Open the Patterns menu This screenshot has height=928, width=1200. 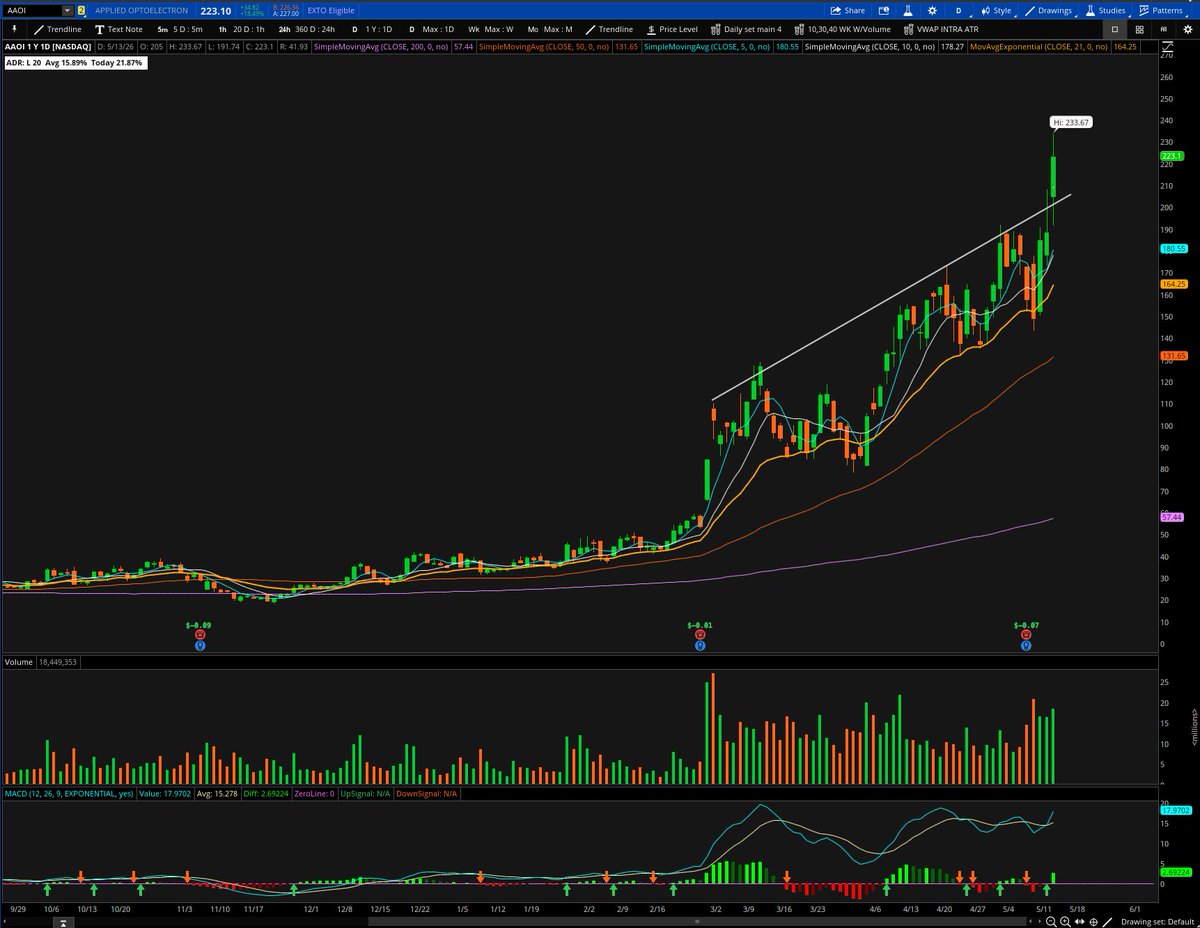coord(1161,10)
